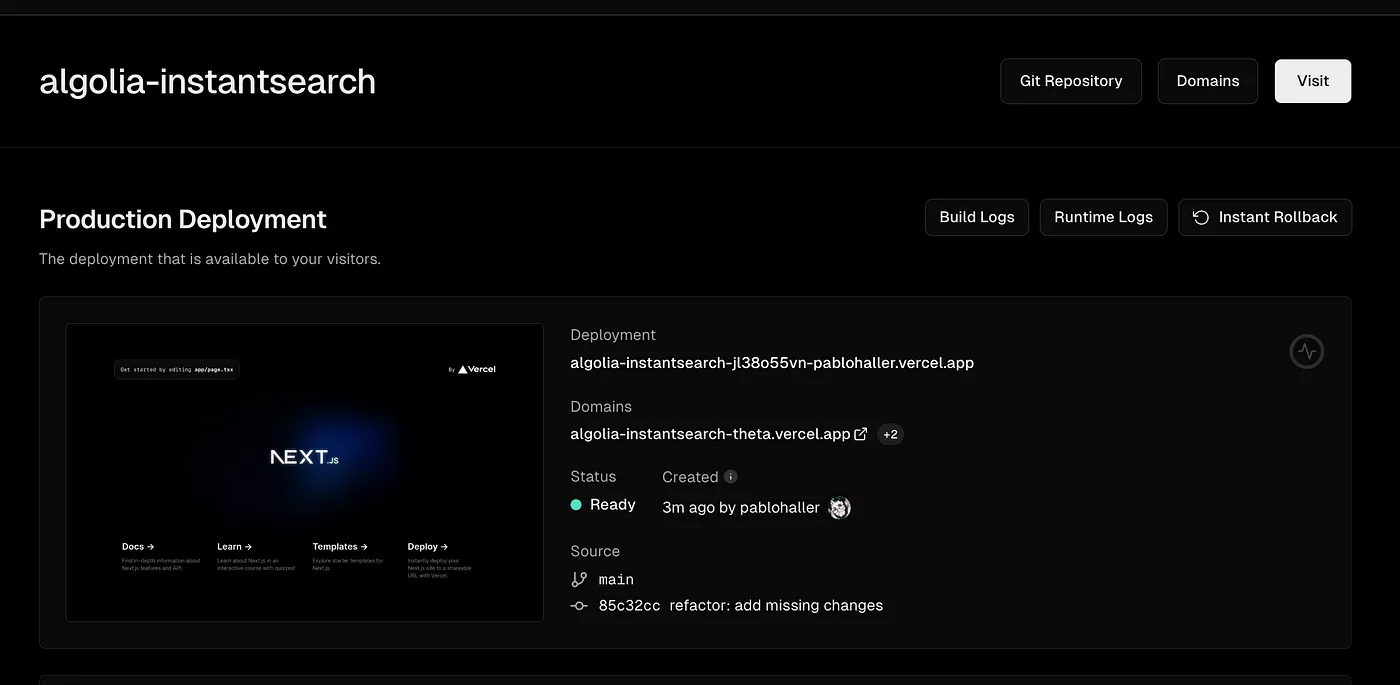Open Build Logs
Screen dimensions: 1400x685
pos(977,217)
